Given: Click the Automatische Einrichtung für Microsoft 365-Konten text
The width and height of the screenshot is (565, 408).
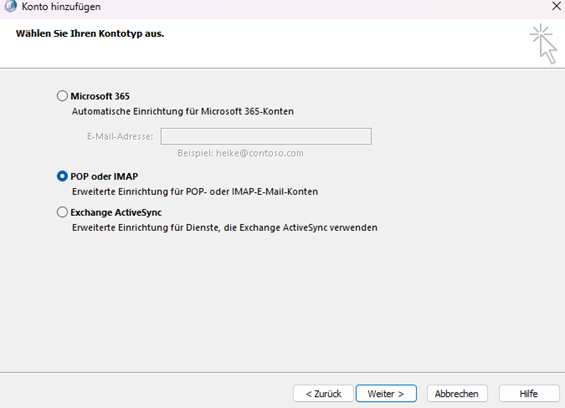Looking at the screenshot, I should [183, 111].
